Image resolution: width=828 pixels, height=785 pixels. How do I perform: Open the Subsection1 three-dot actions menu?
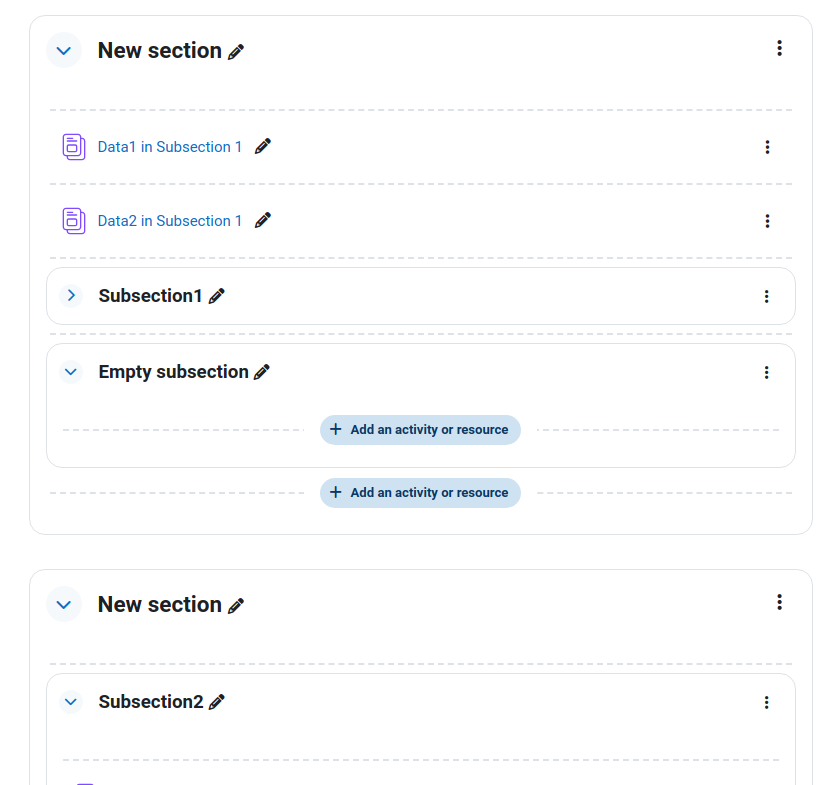point(766,297)
